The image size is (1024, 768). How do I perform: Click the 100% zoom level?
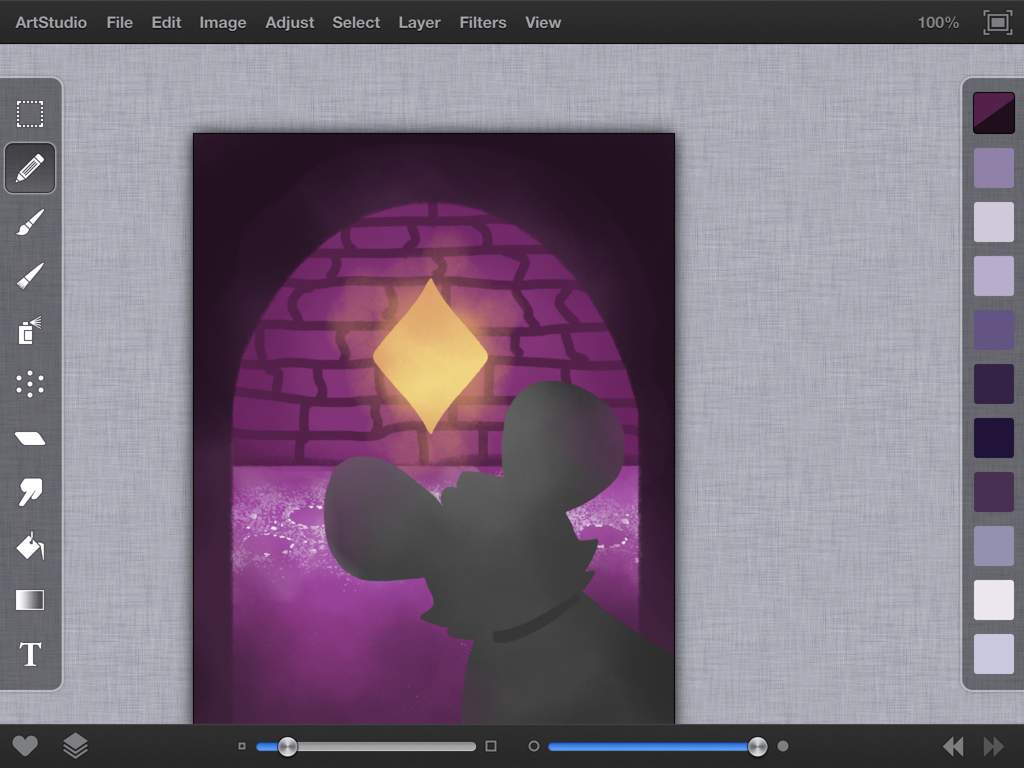[x=938, y=23]
